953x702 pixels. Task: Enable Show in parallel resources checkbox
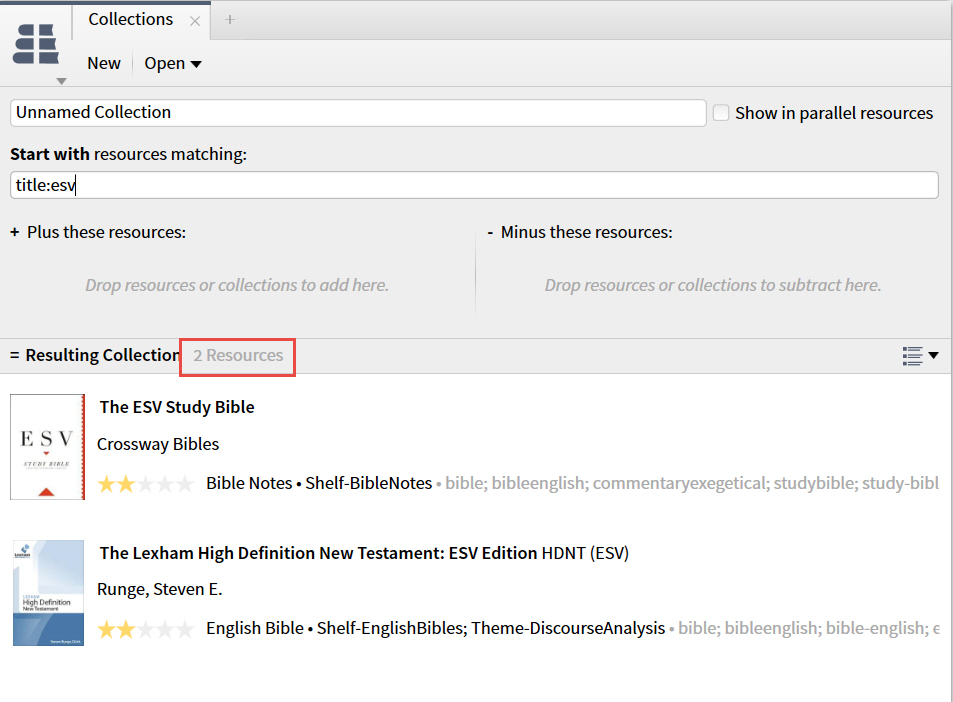pos(721,113)
